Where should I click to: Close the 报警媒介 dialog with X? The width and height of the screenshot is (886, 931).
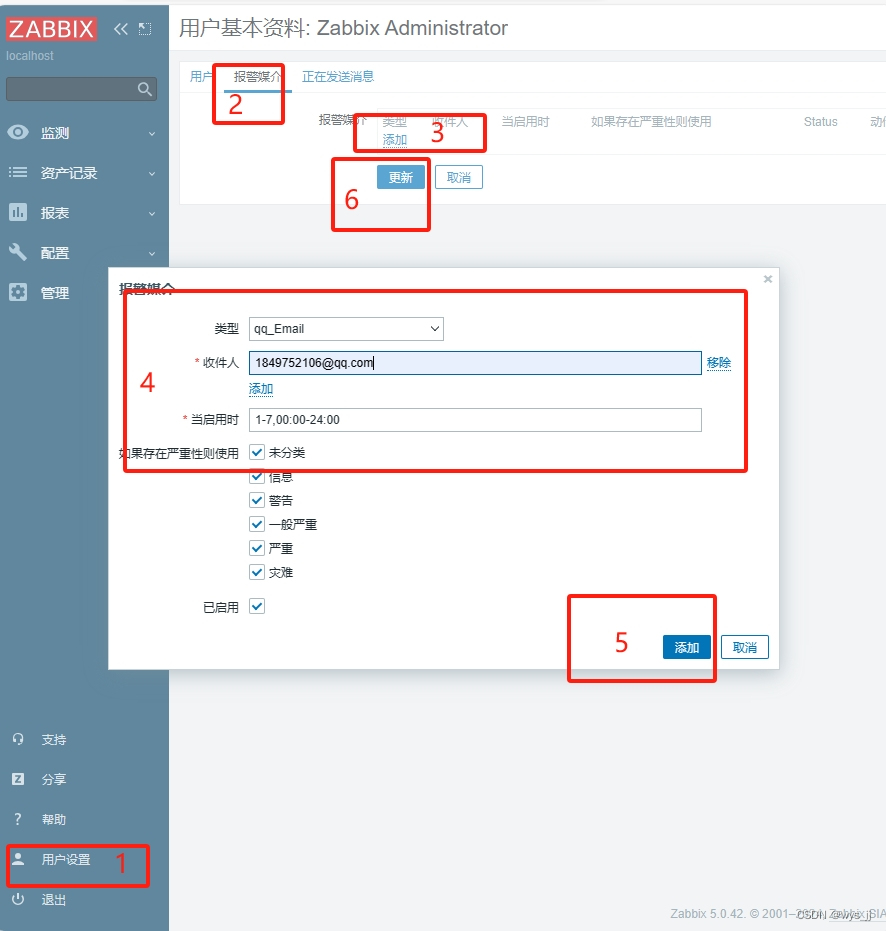click(768, 279)
